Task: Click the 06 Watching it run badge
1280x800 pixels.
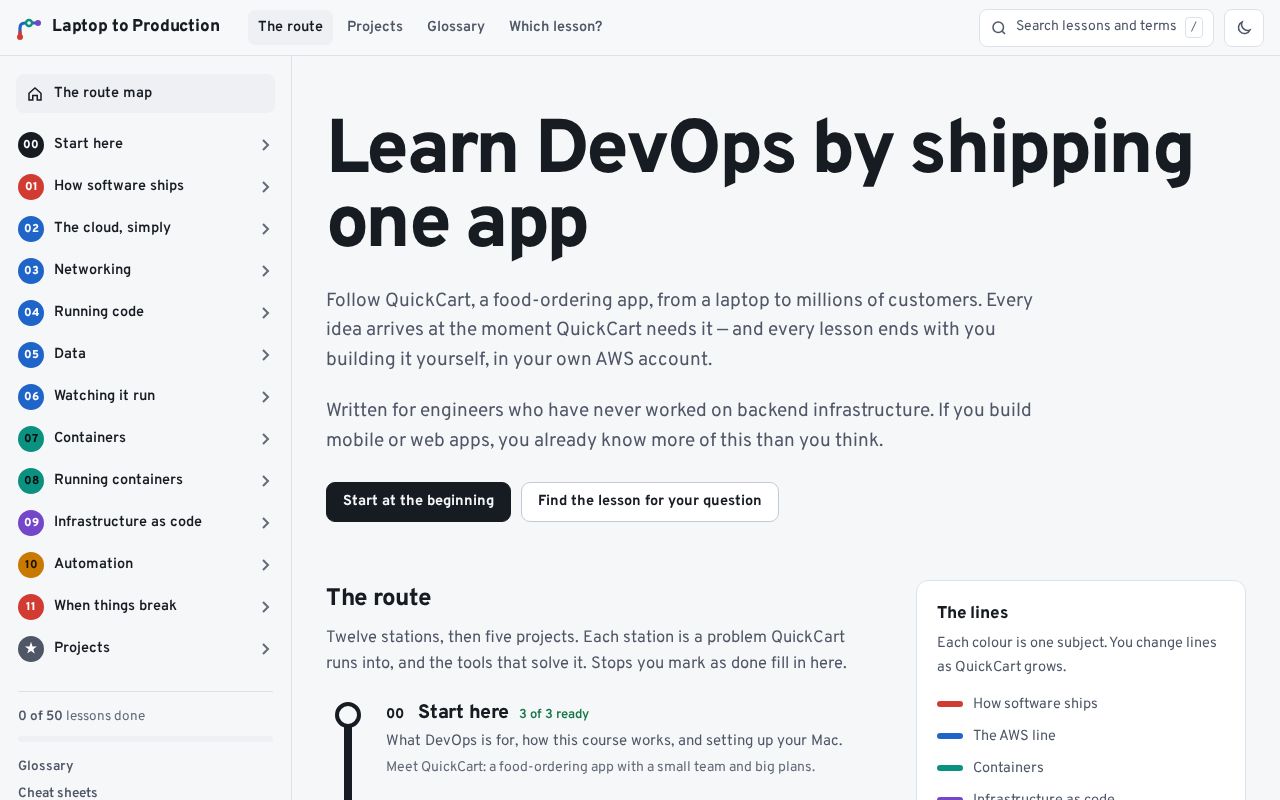Action: pos(31,397)
